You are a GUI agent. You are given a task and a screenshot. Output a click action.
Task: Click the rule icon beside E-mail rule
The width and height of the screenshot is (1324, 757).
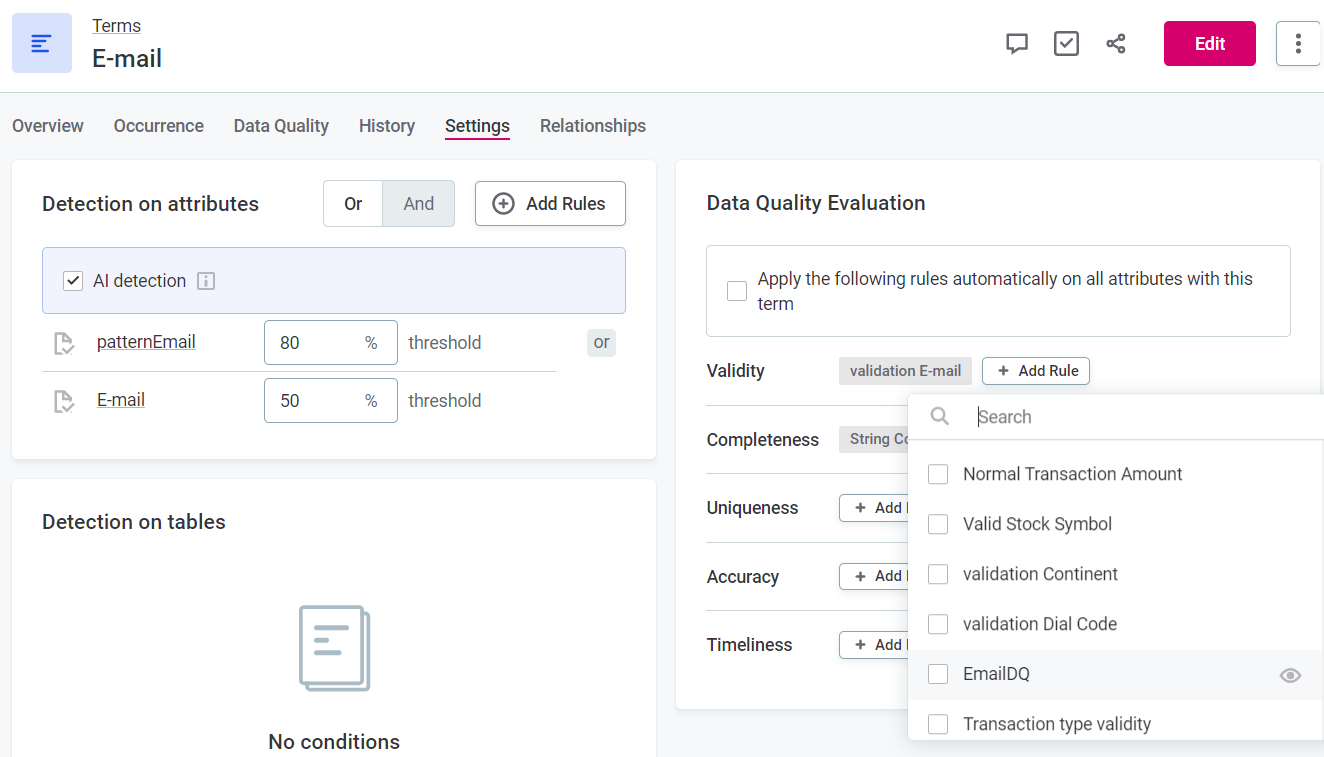pyautogui.click(x=64, y=401)
